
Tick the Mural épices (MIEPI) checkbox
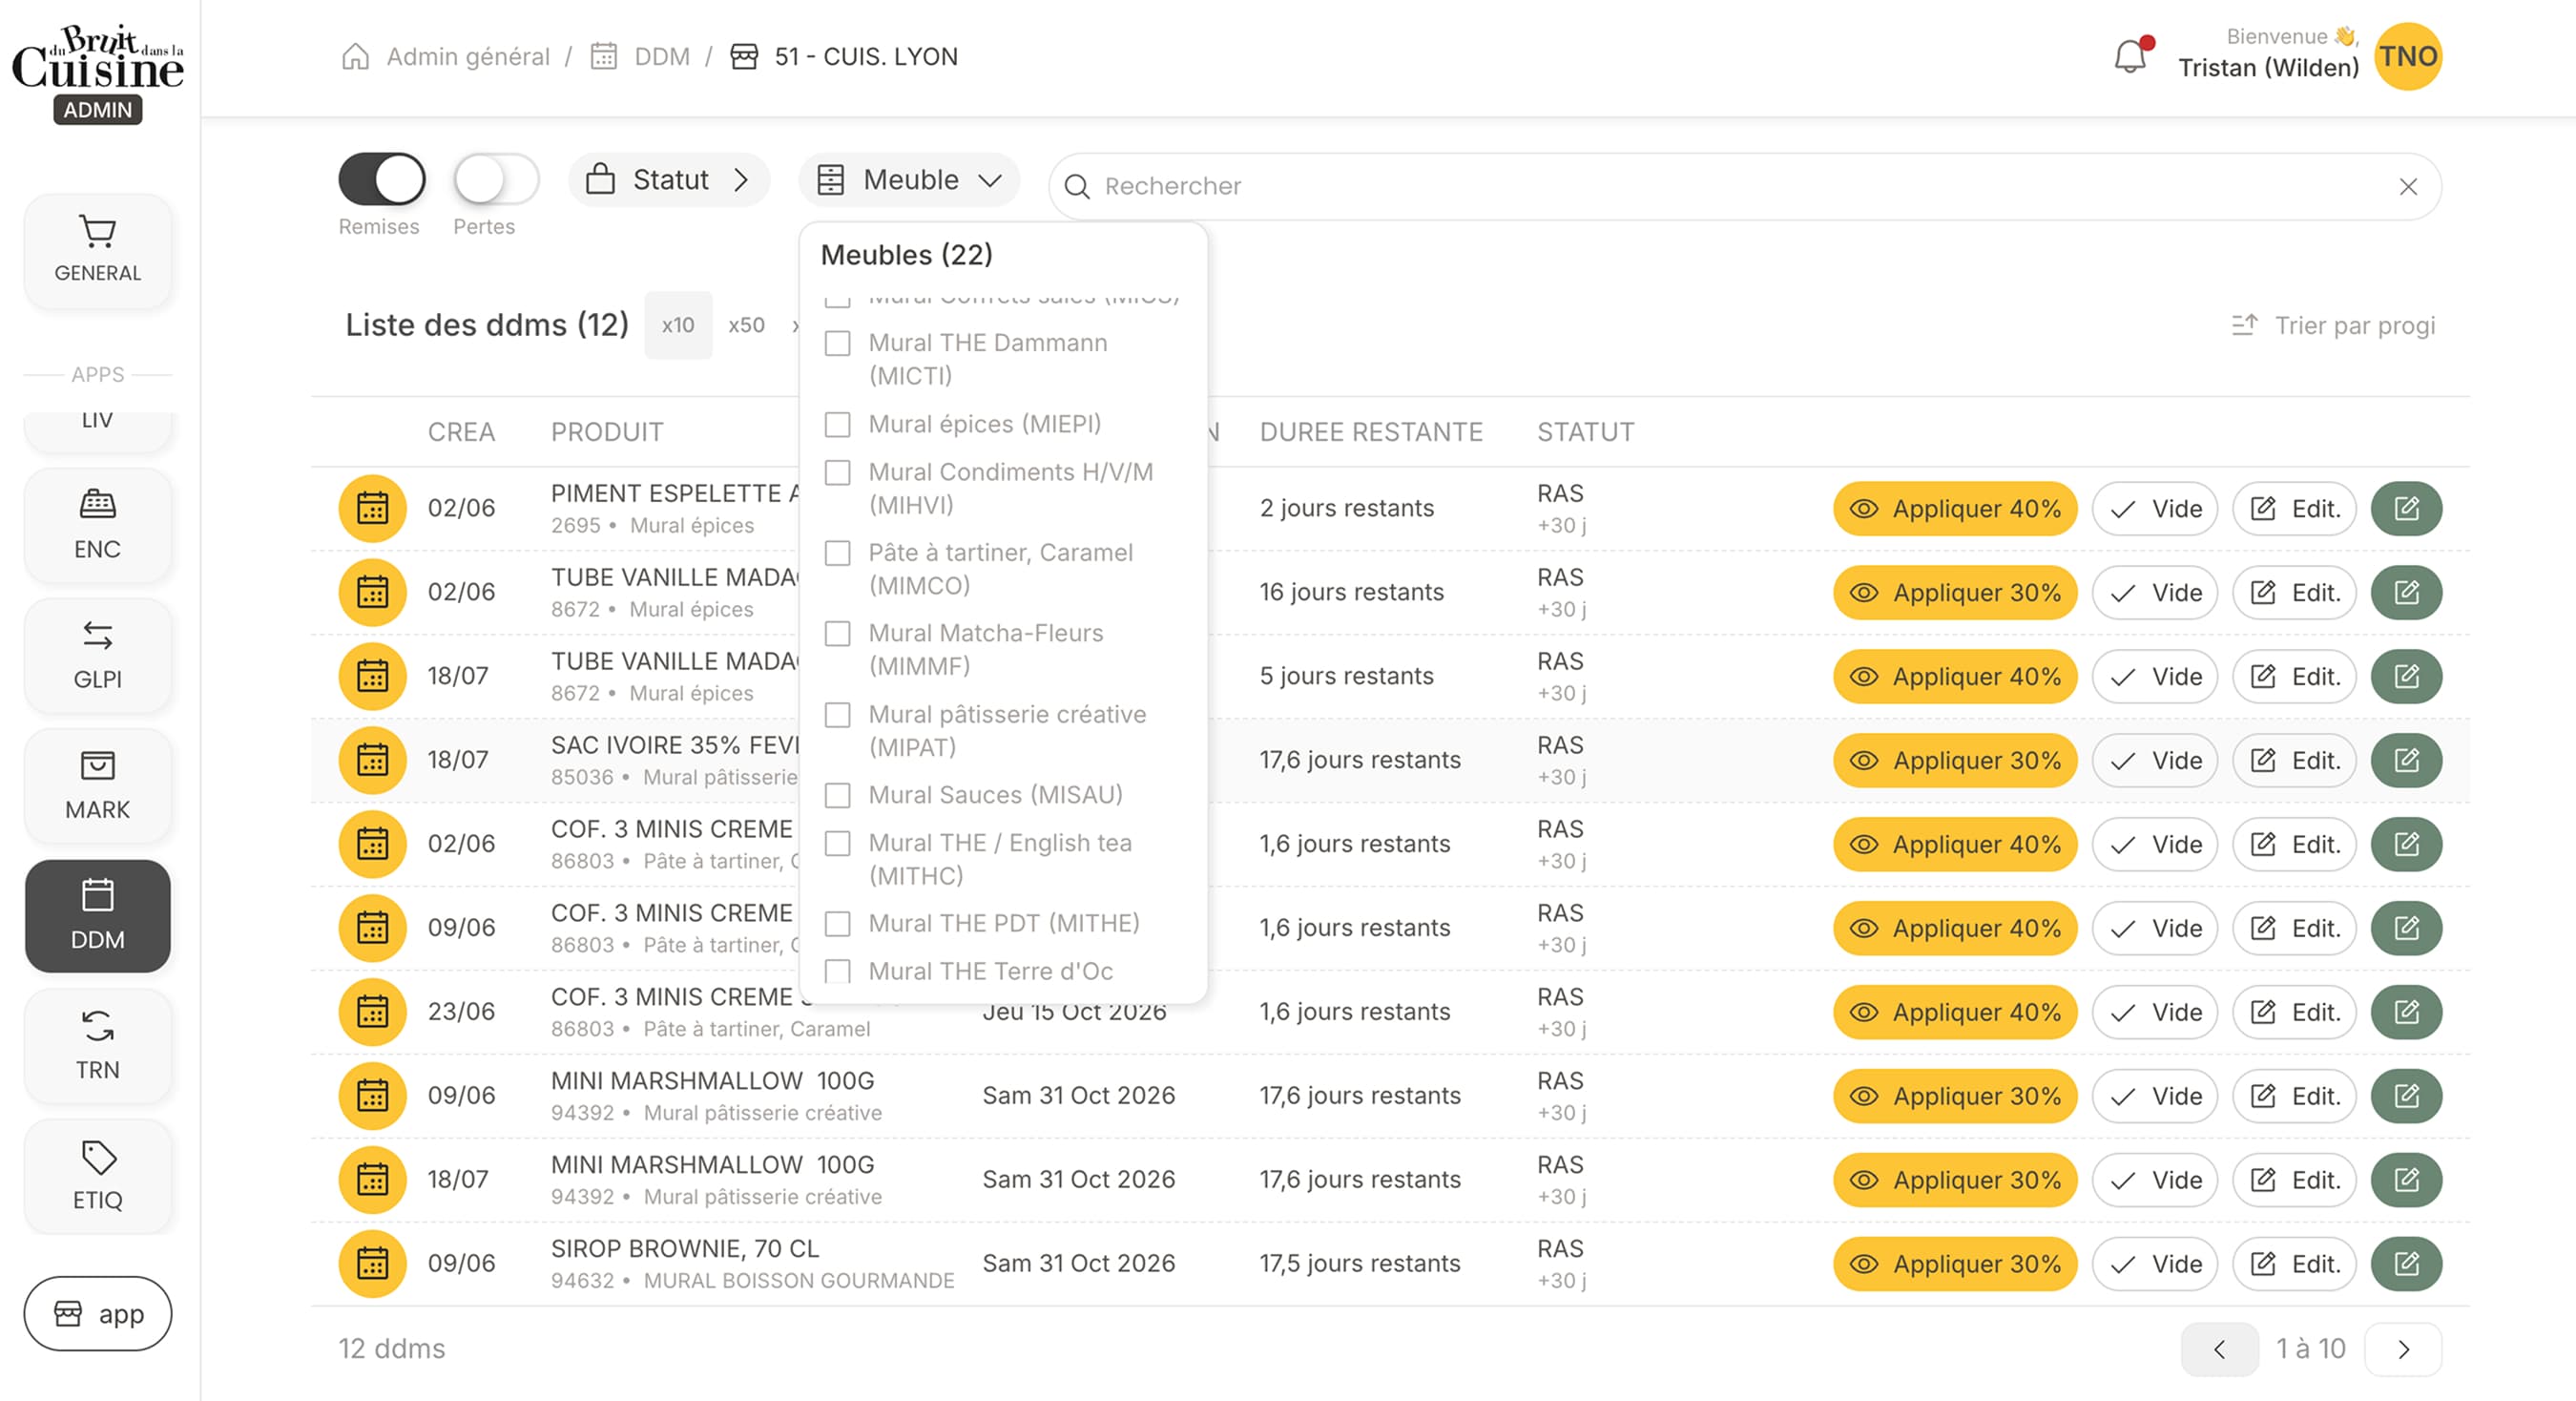(837, 425)
